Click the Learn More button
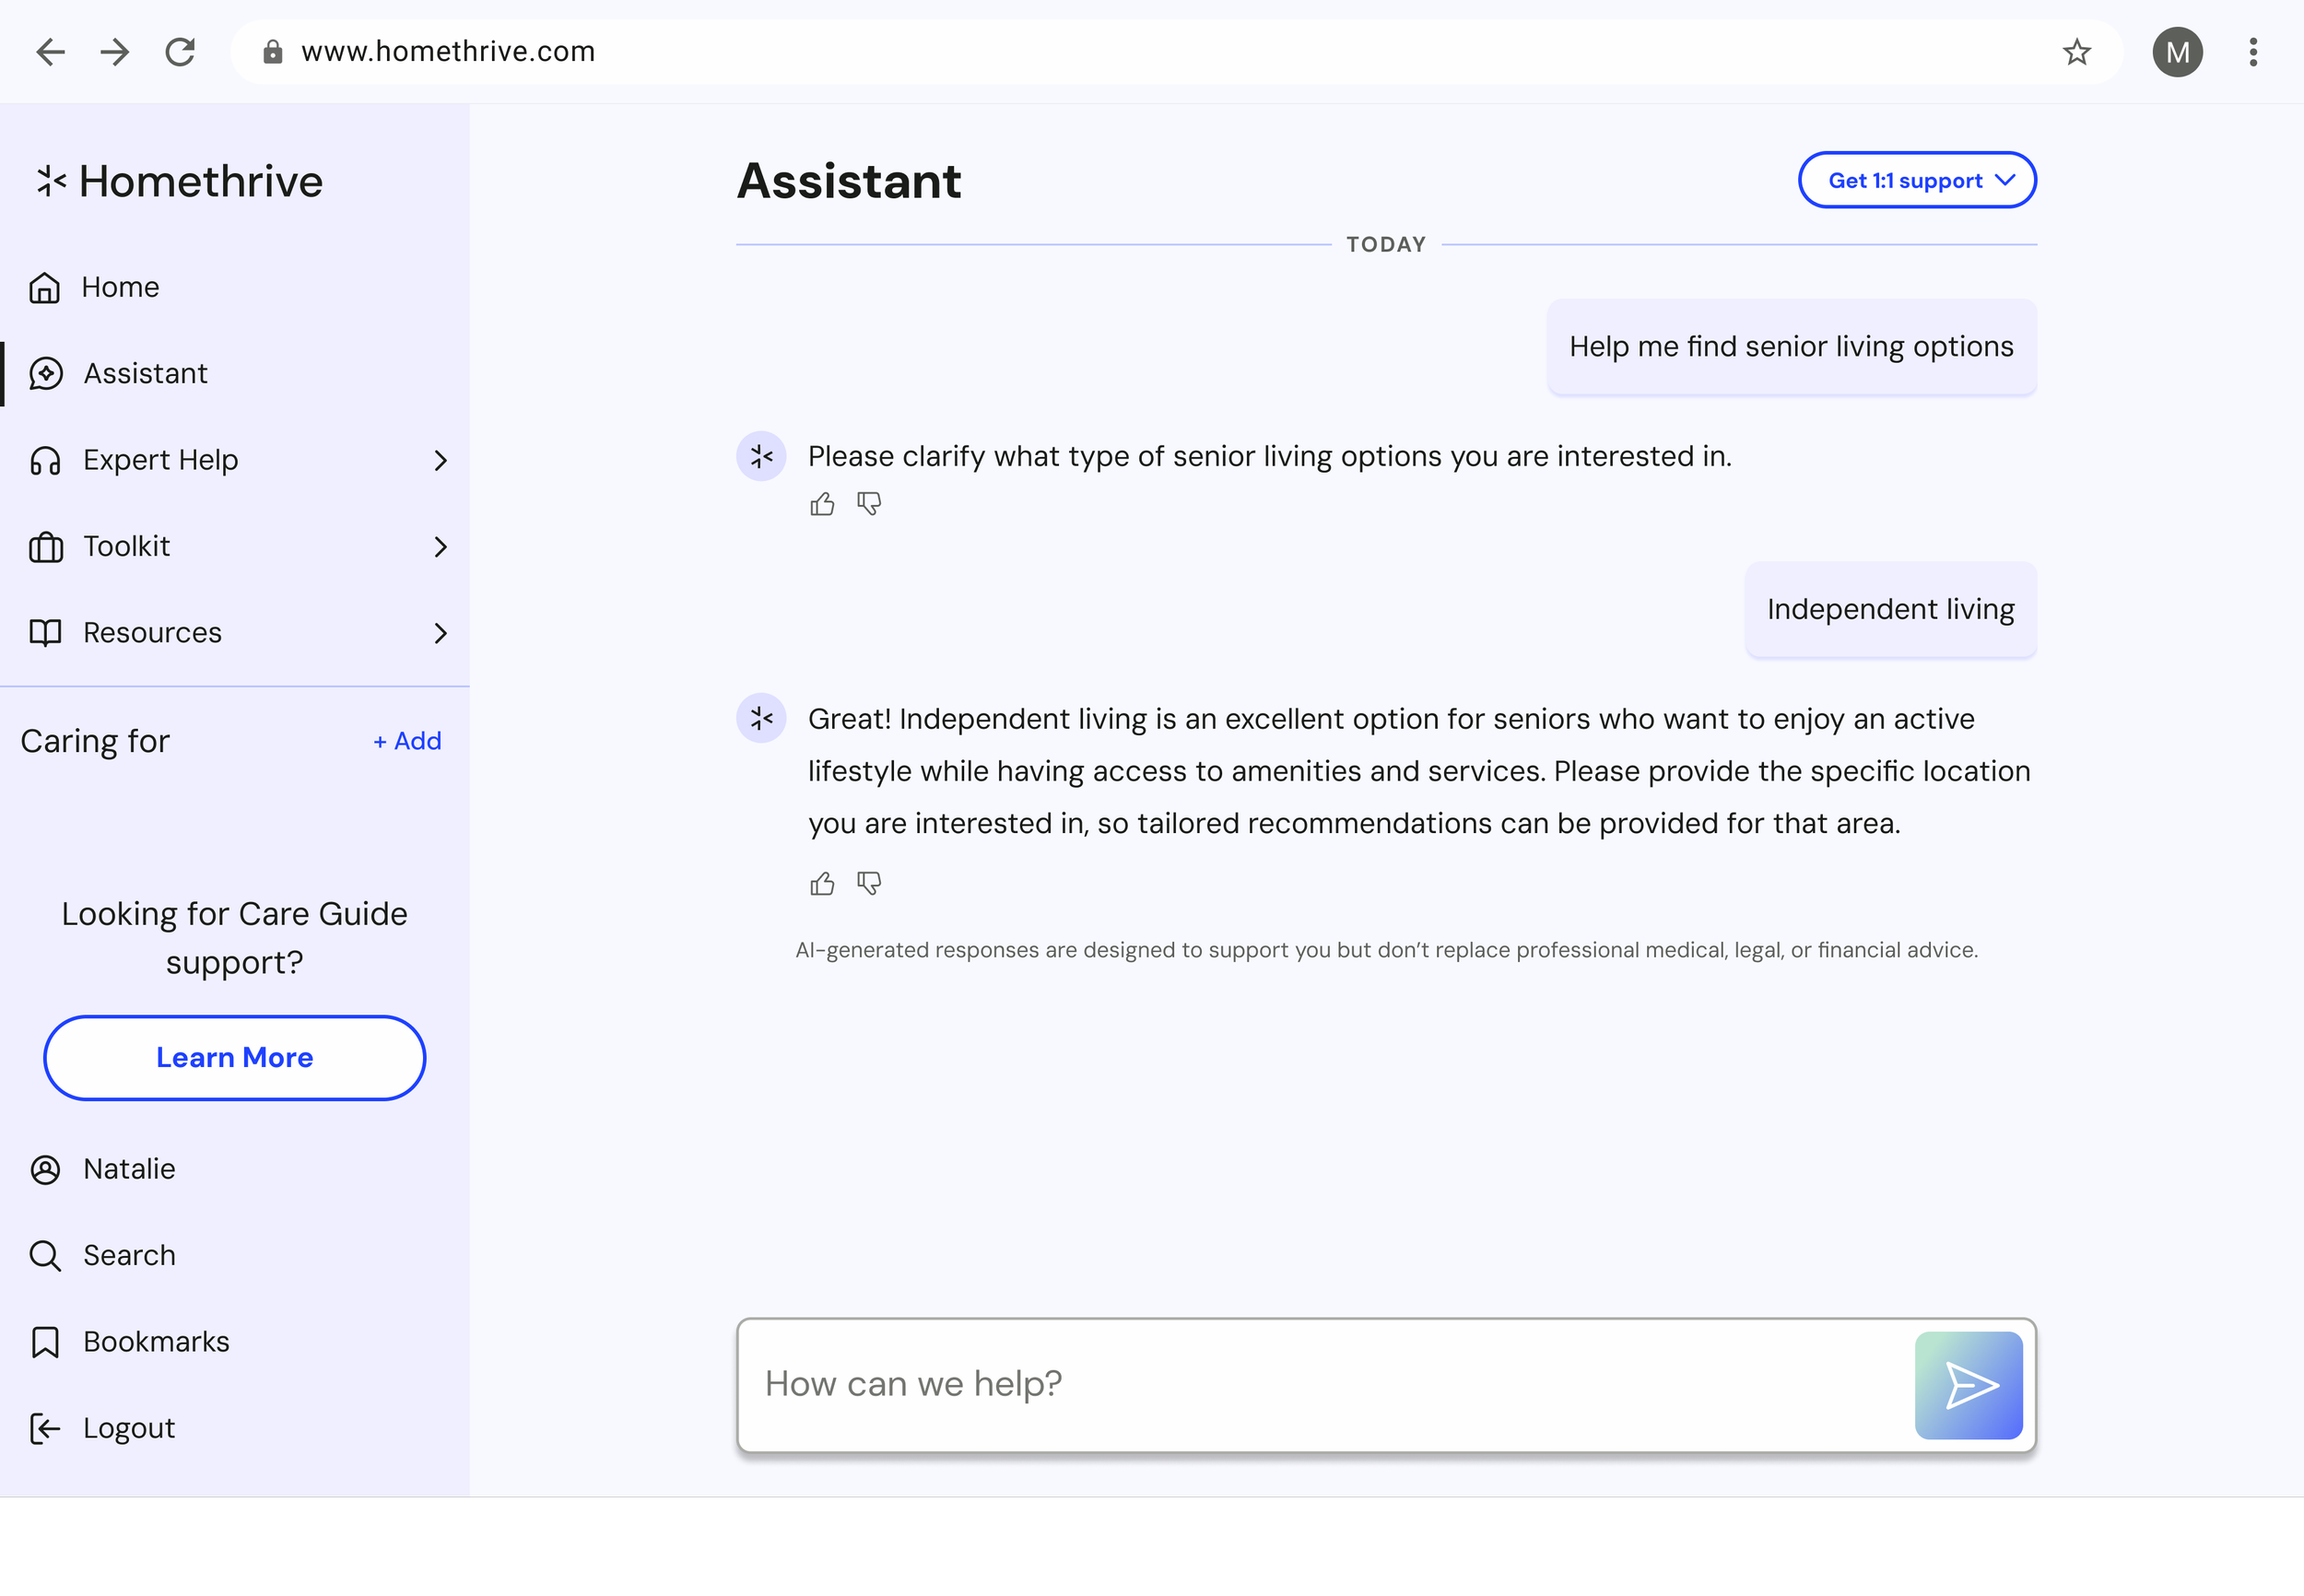Screen dimensions: 2304x1596 click(x=234, y=1058)
